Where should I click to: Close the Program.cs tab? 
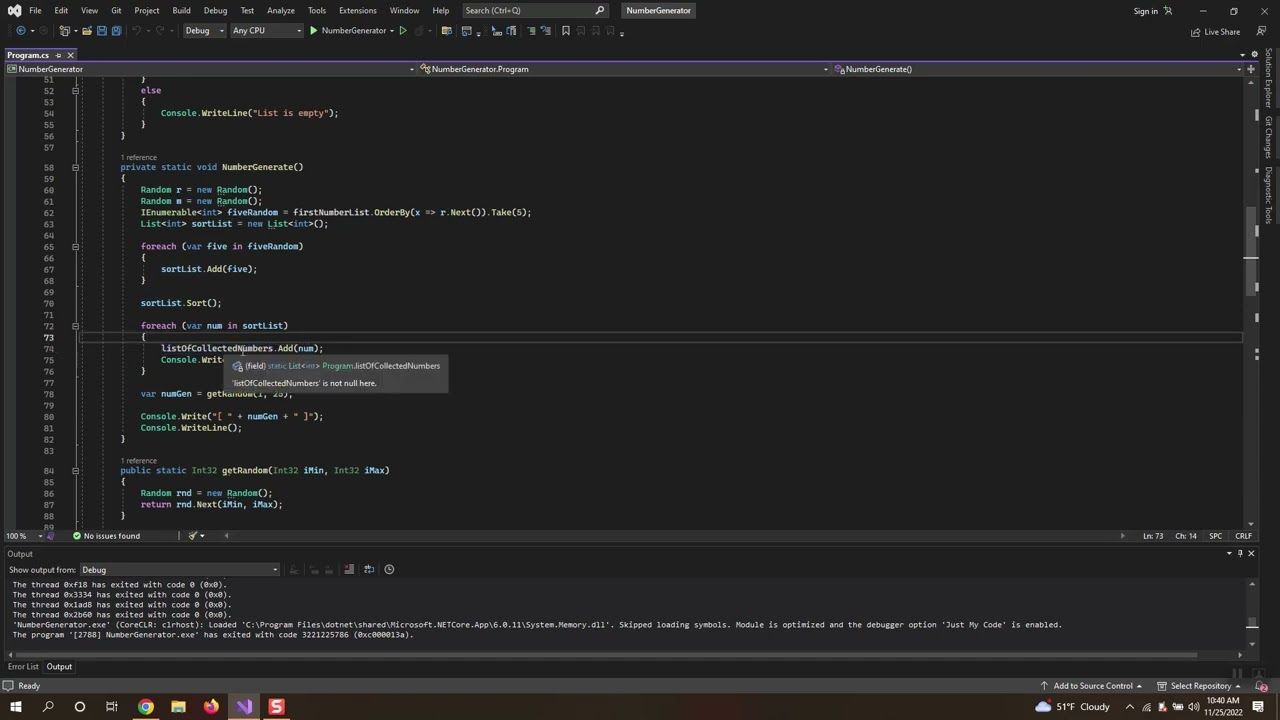[x=70, y=55]
